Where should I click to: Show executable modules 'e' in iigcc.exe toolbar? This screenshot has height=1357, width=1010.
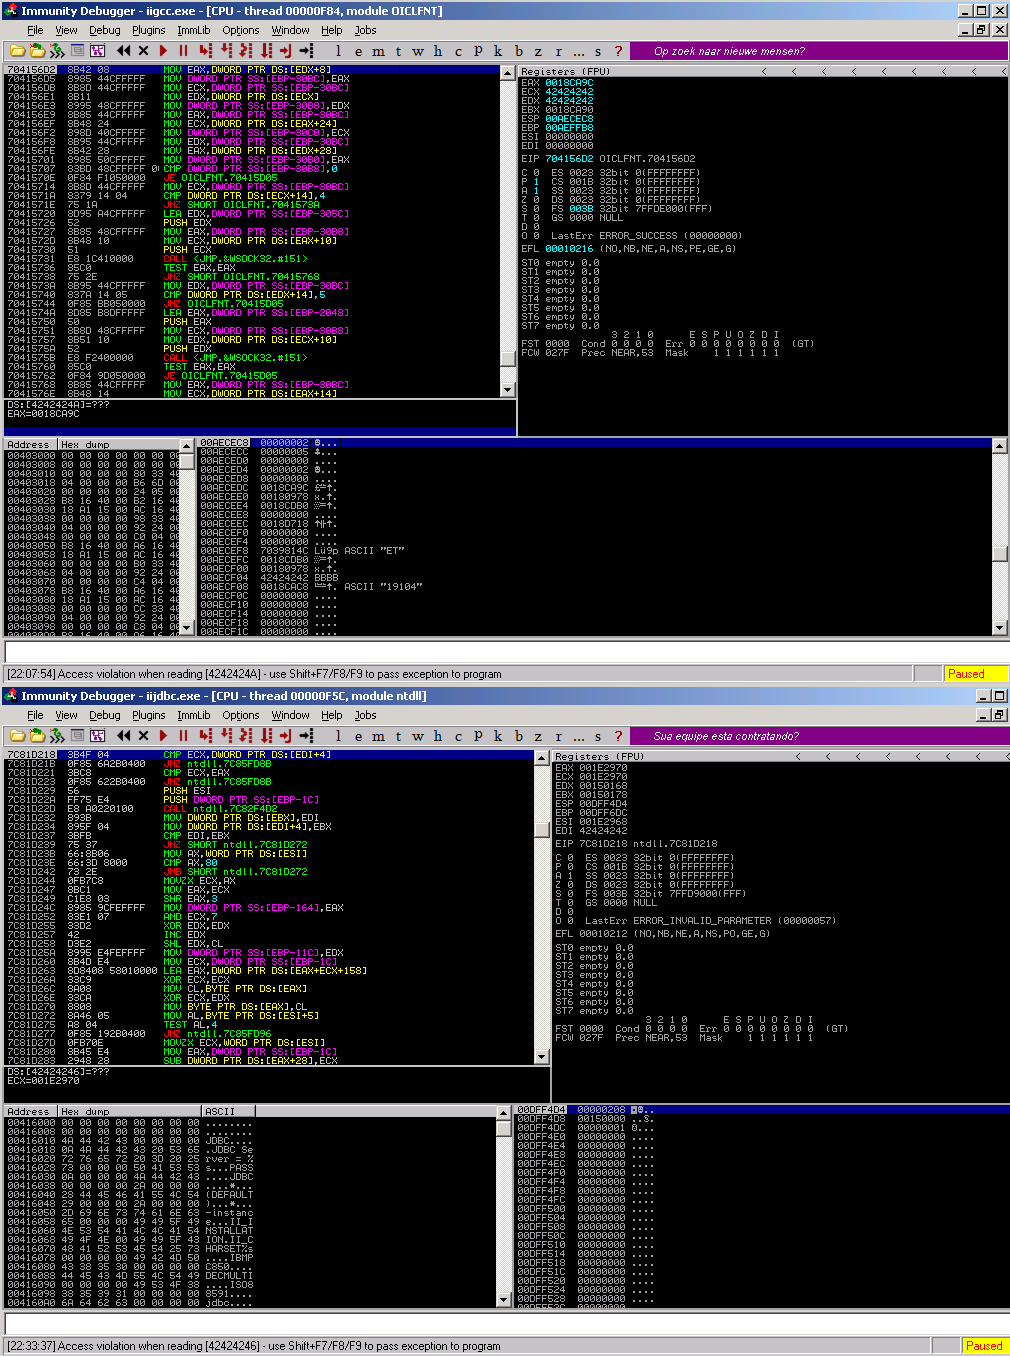[x=357, y=51]
